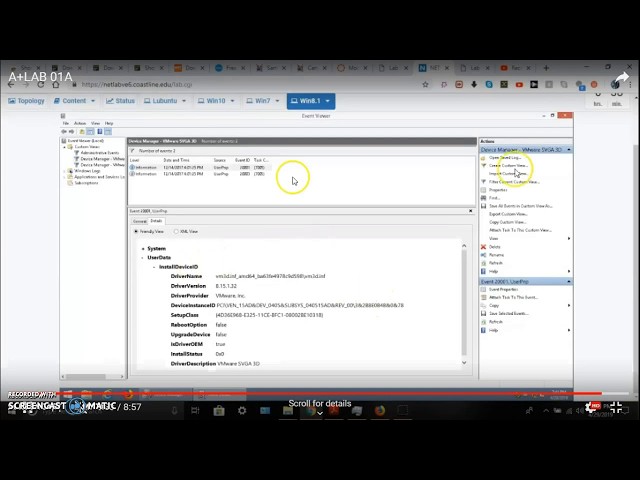Switch to the General tab

pos(140,221)
